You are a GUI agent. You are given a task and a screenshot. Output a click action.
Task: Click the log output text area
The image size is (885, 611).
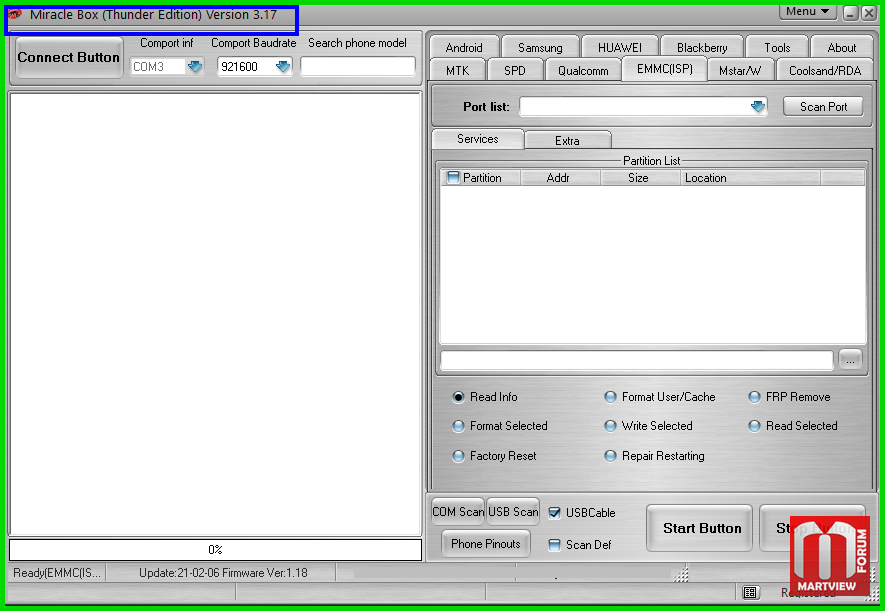pos(215,314)
